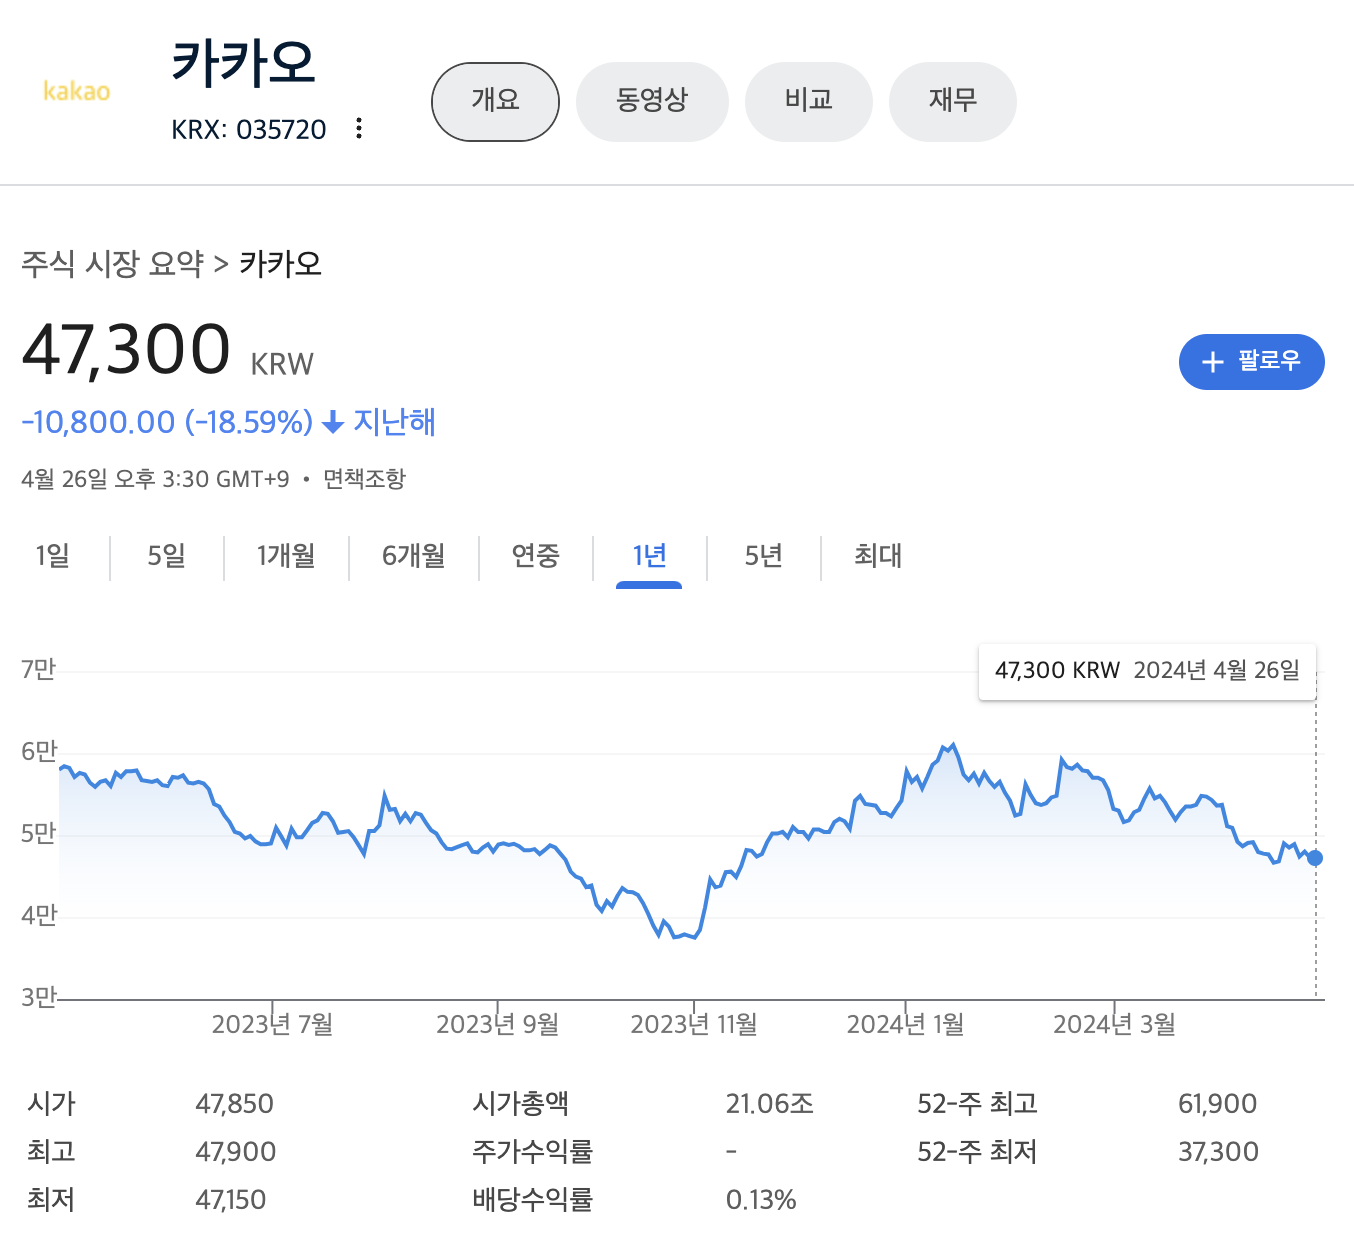The height and width of the screenshot is (1238, 1354).
Task: Open the 주식 시장 요약 breadcrumb link
Action: [112, 264]
